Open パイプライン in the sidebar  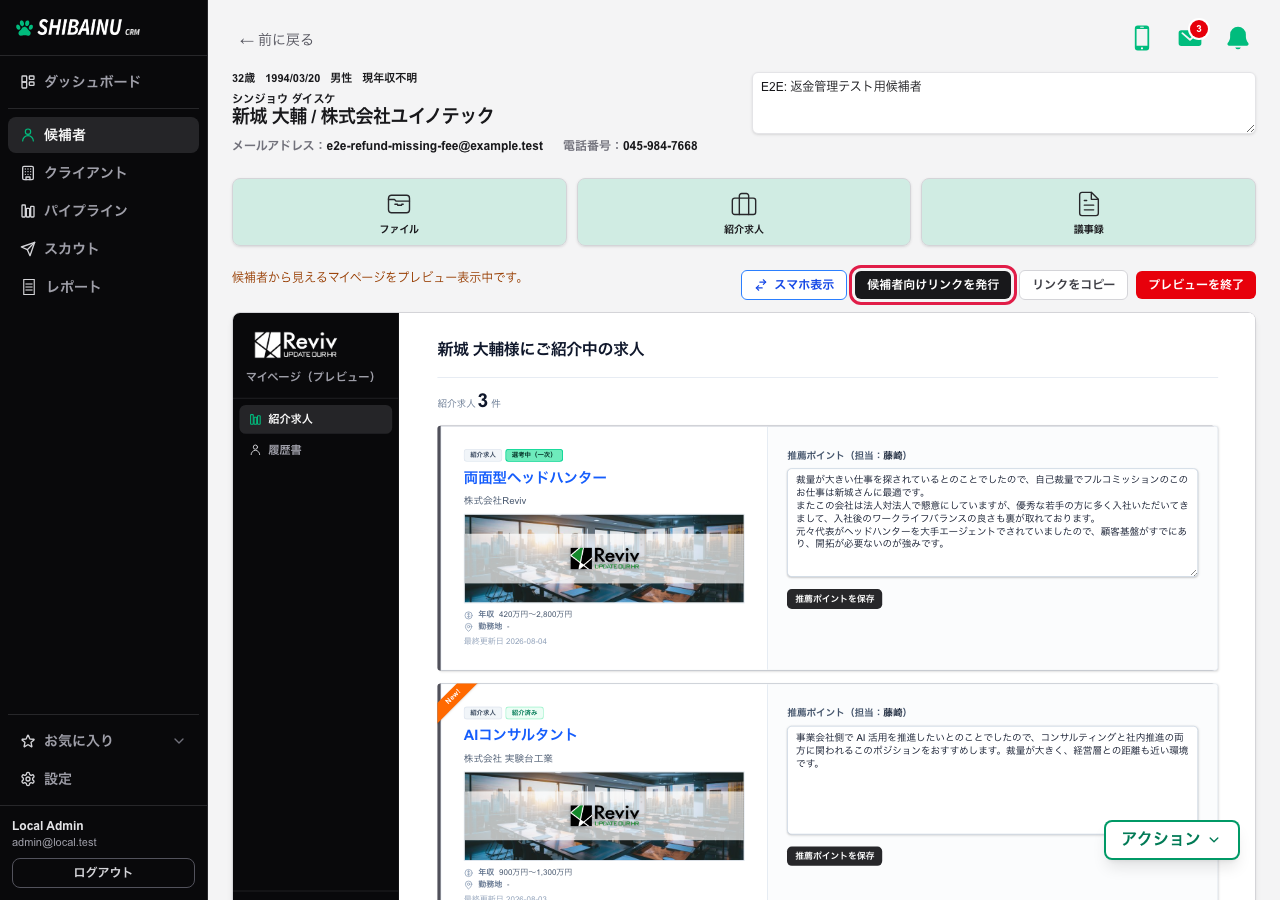point(104,211)
